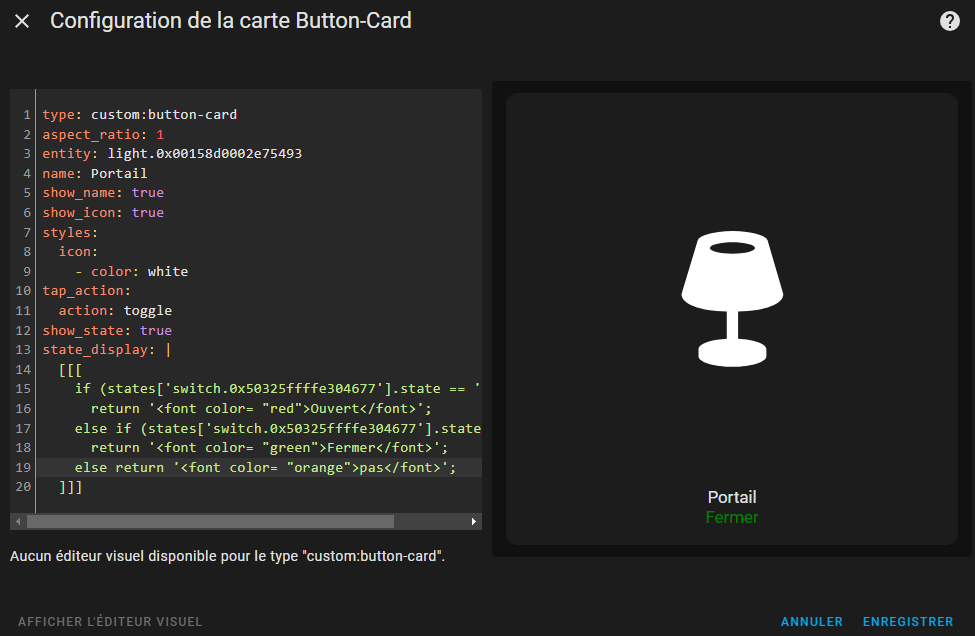Click AFFICHER L'ÉDITEUR VISUEL
The width and height of the screenshot is (975, 636).
(x=110, y=622)
